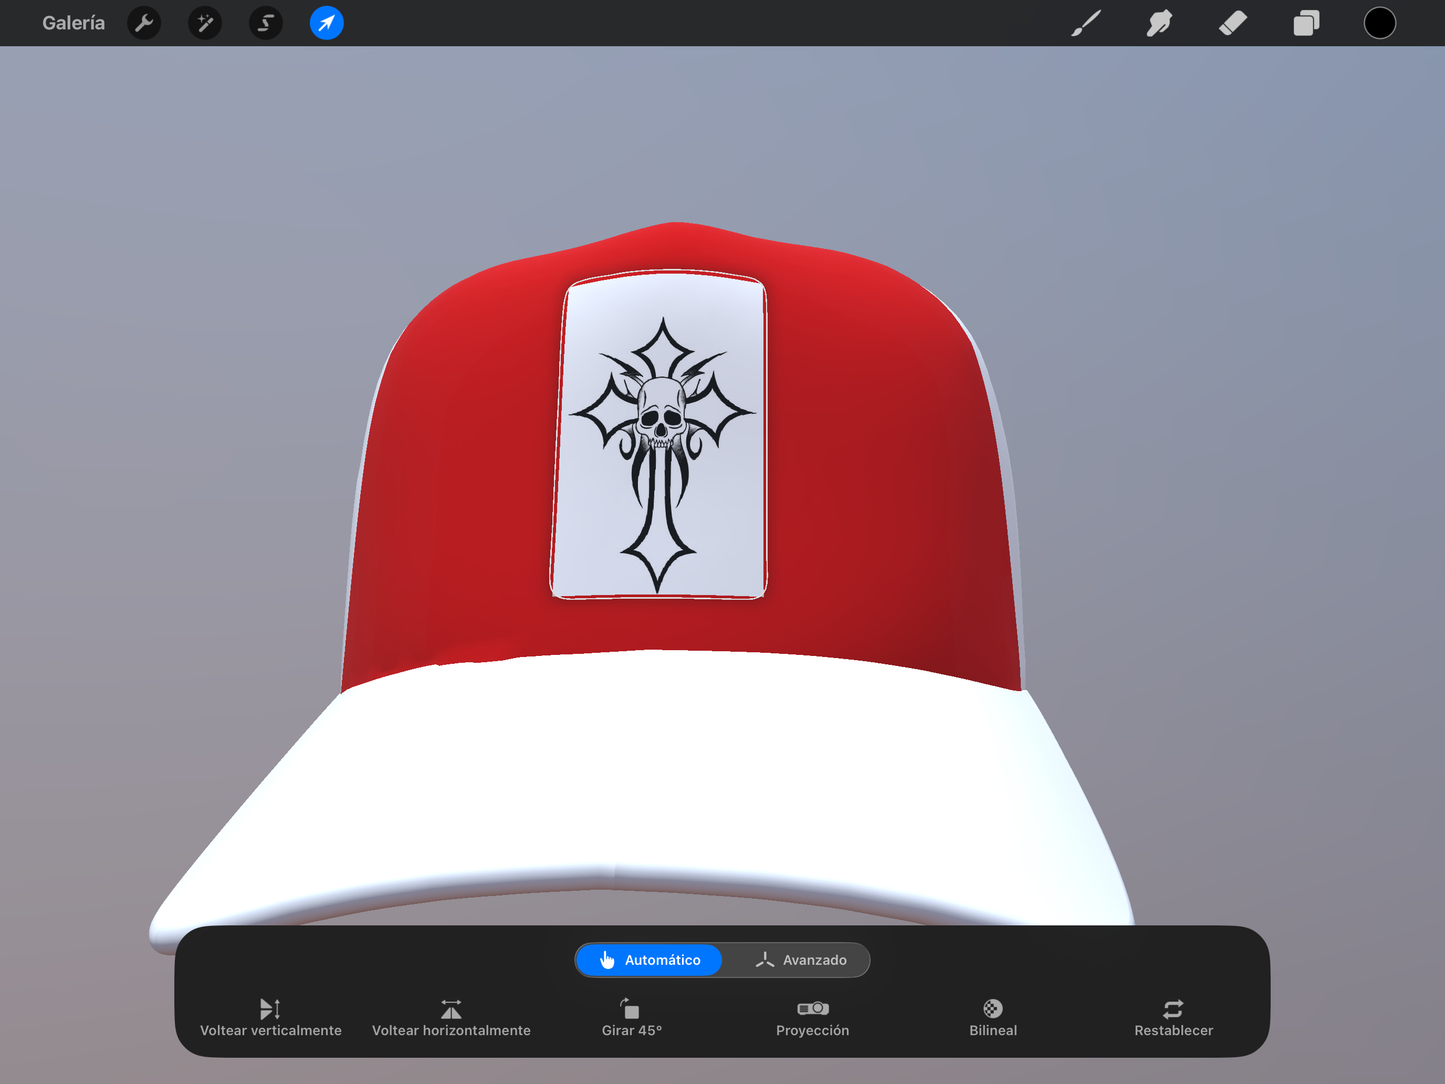Select the Paint brush tool
The height and width of the screenshot is (1084, 1445).
(1086, 23)
